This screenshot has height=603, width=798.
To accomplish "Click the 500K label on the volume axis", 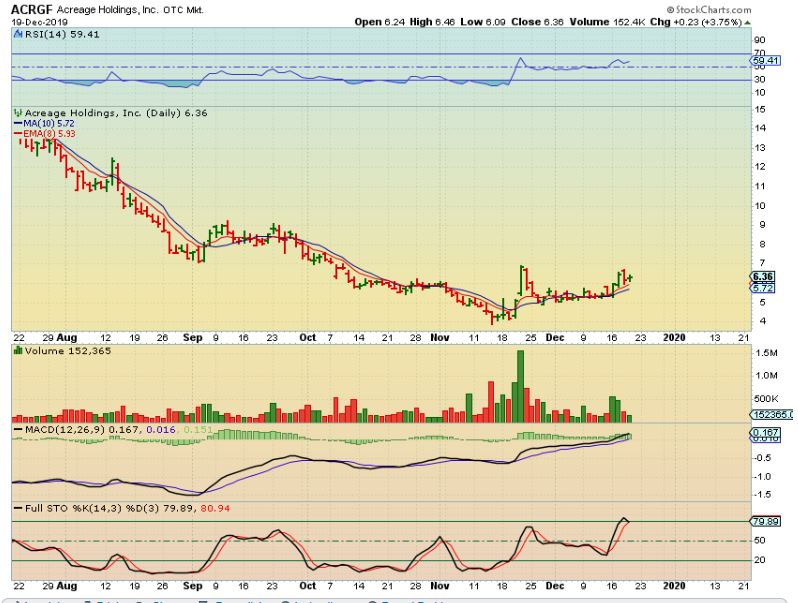I will click(766, 399).
